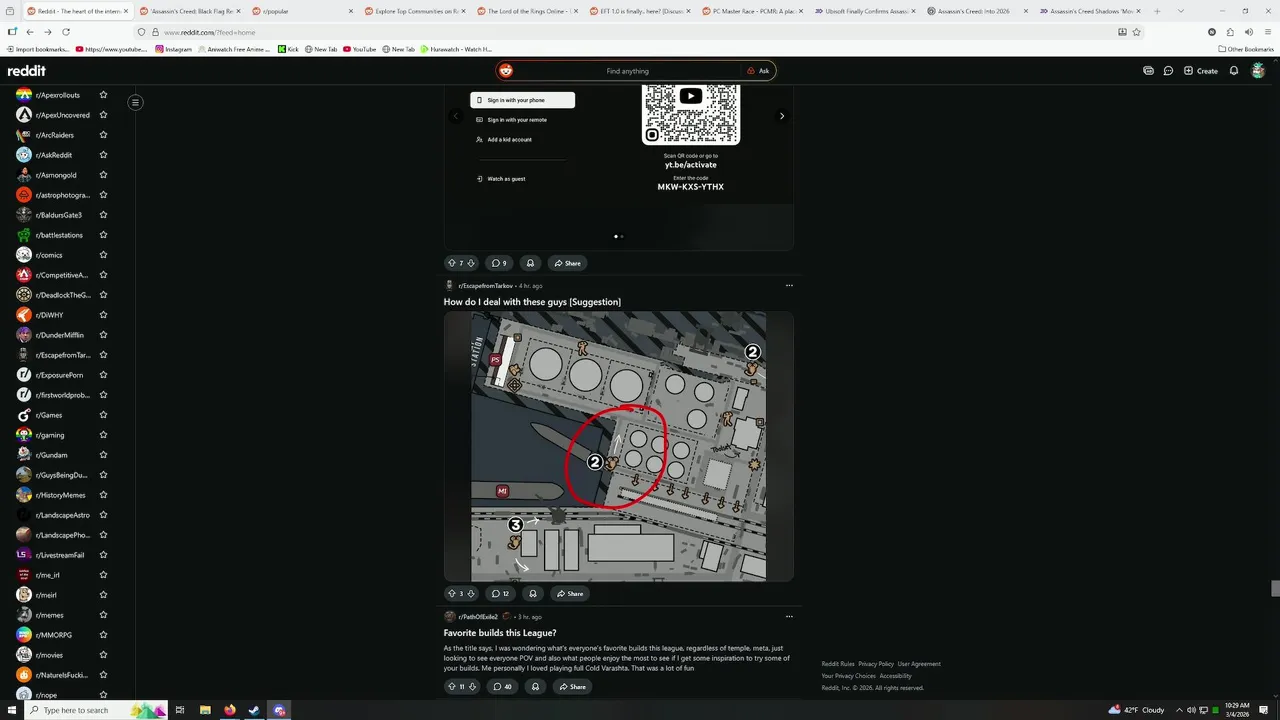The height and width of the screenshot is (720, 1280).
Task: Favorite r/Asmongold with its star
Action: tap(103, 175)
